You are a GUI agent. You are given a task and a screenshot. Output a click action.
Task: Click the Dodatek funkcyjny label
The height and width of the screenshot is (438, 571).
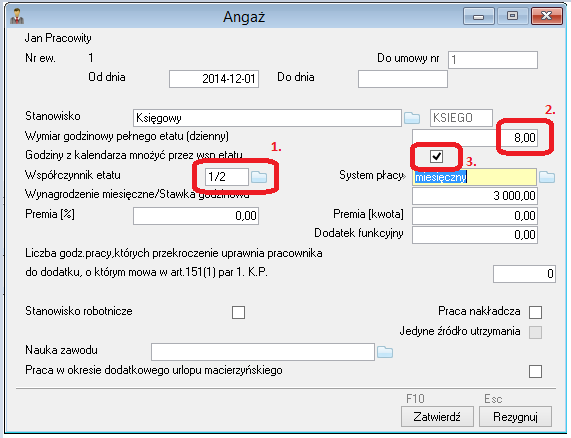(359, 233)
